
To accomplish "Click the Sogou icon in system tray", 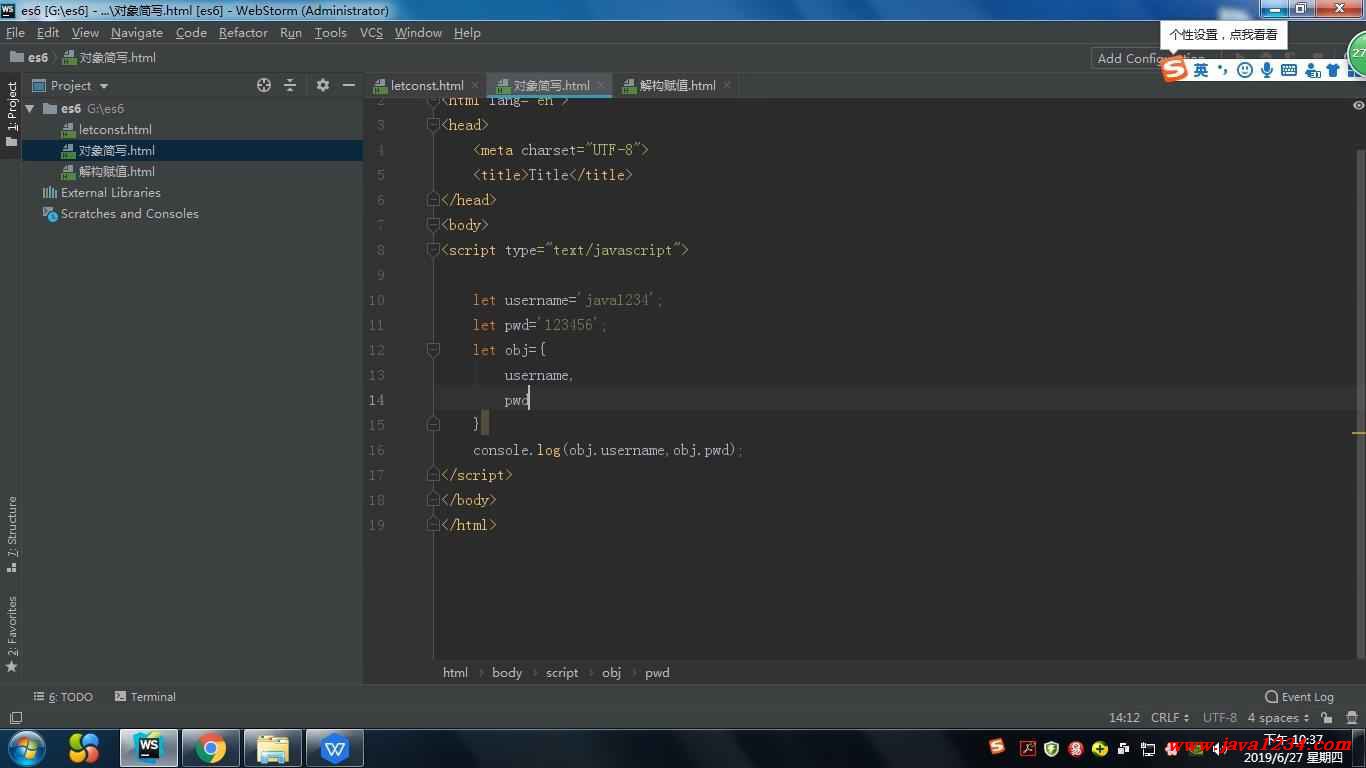I will pyautogui.click(x=997, y=746).
